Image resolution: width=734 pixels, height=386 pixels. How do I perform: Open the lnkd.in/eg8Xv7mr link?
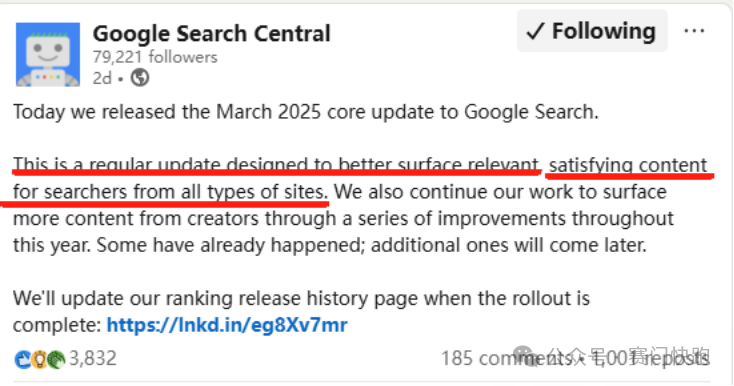(x=227, y=325)
